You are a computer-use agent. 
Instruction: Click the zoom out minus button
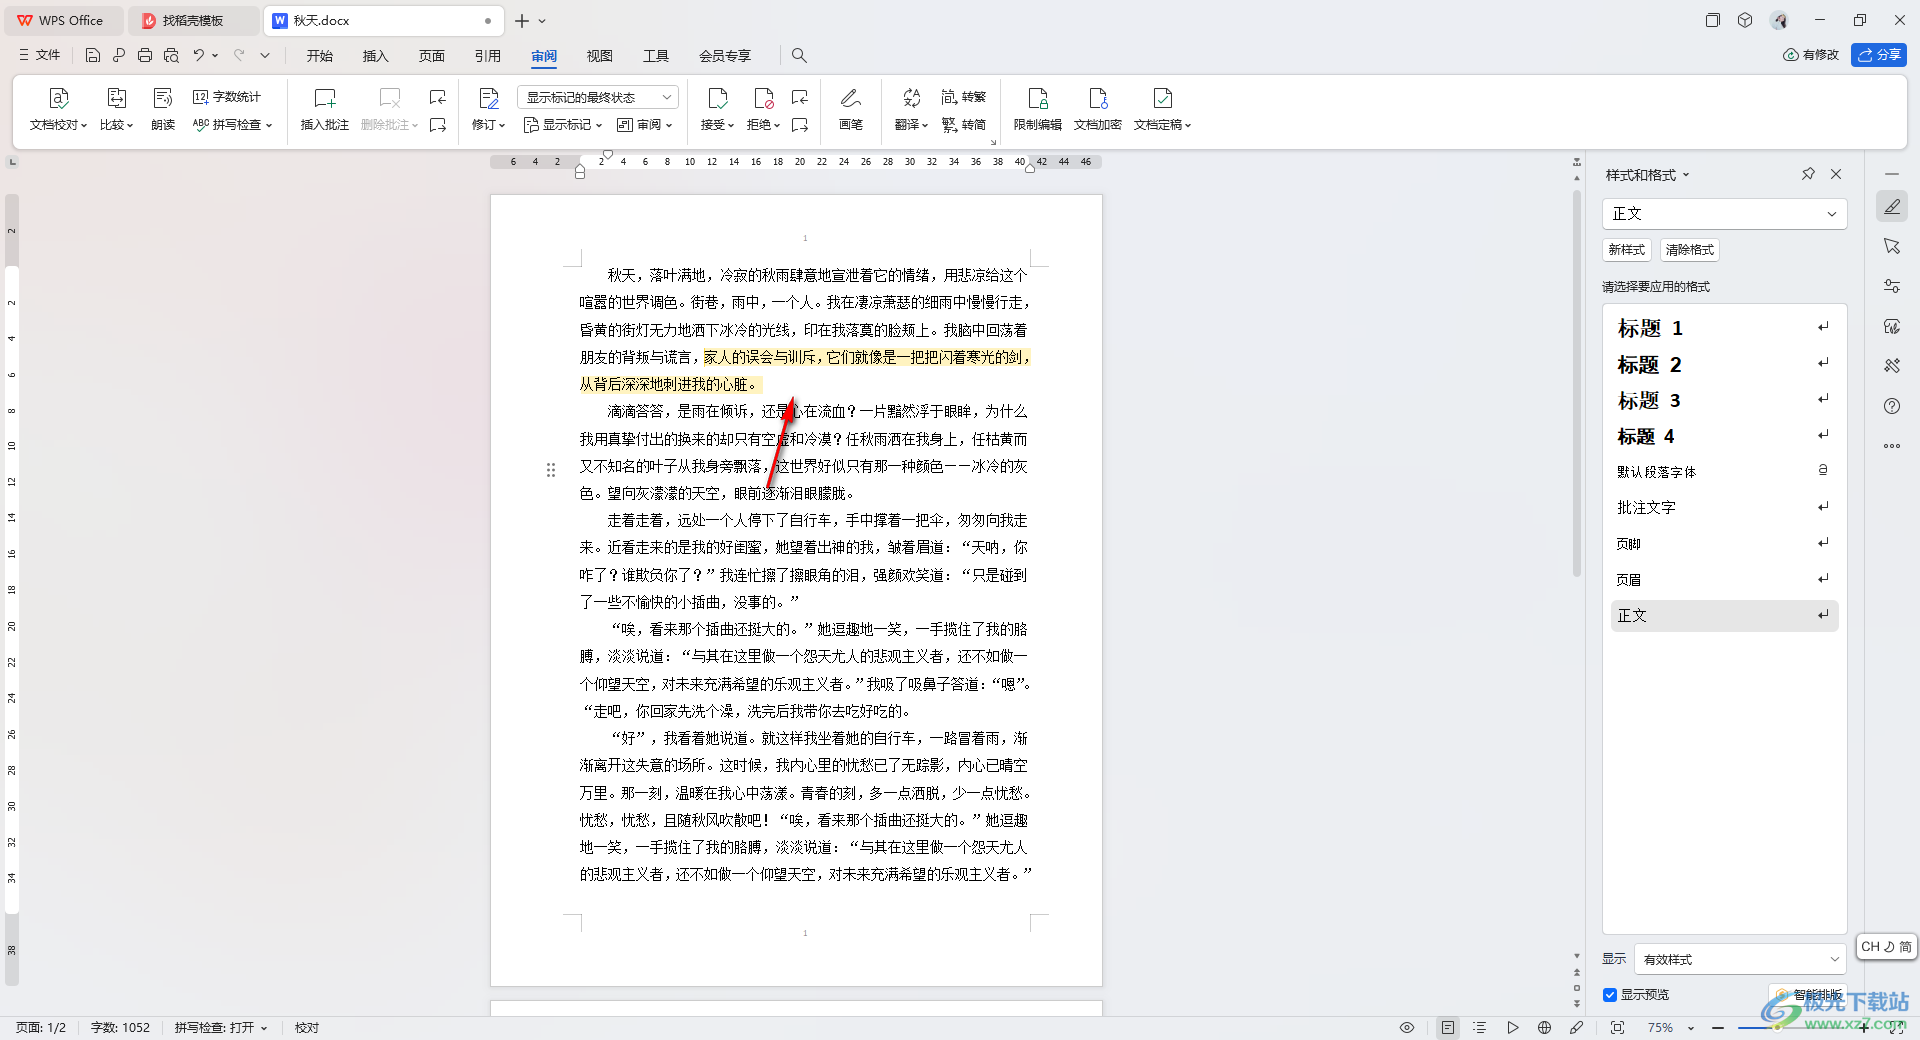[1718, 1028]
